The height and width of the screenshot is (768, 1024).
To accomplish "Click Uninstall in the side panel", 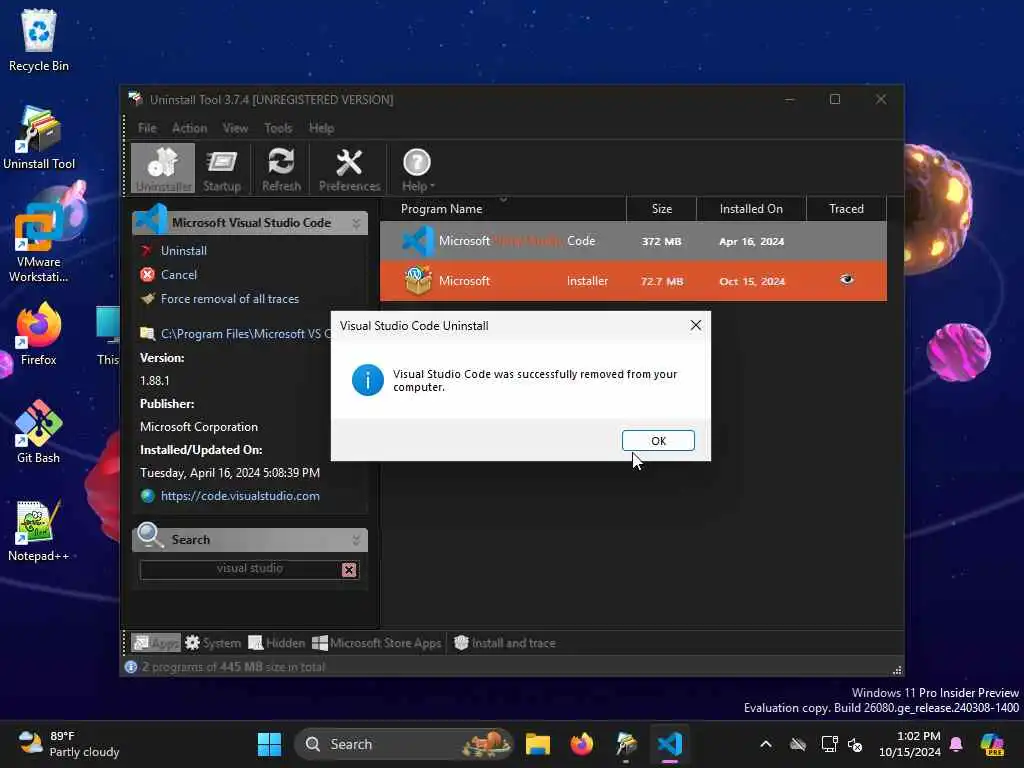I will pyautogui.click(x=184, y=251).
